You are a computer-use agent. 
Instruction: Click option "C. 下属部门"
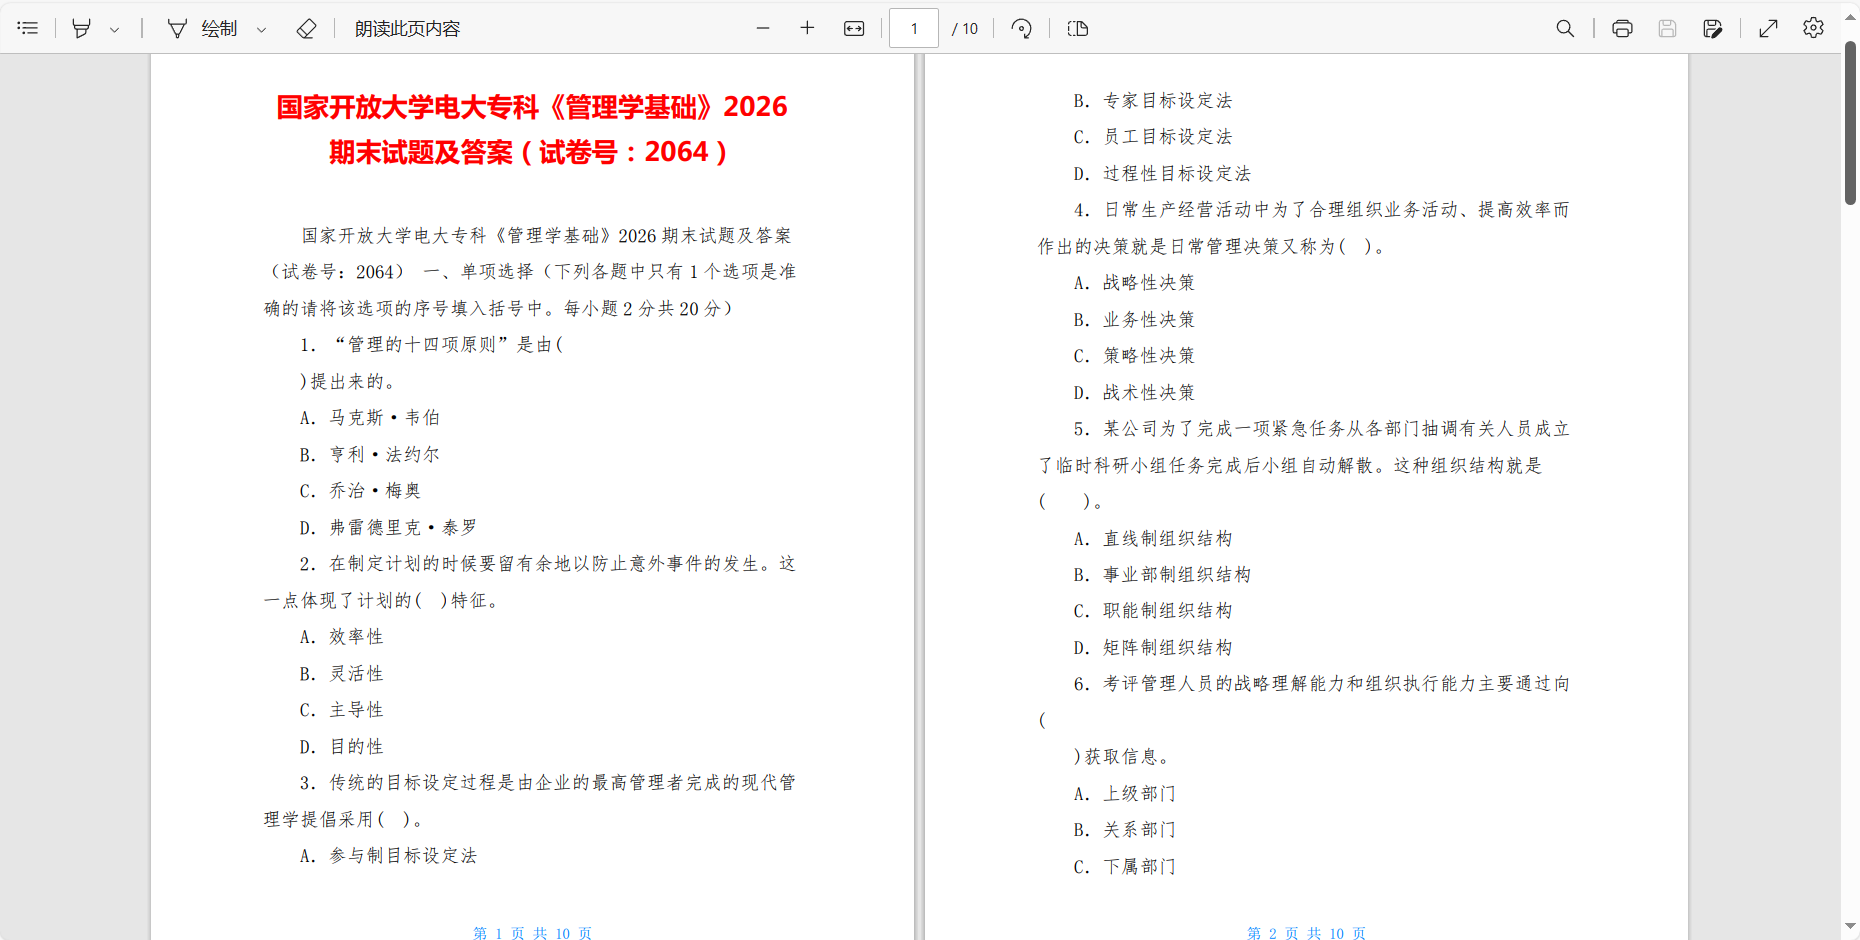click(x=1124, y=867)
